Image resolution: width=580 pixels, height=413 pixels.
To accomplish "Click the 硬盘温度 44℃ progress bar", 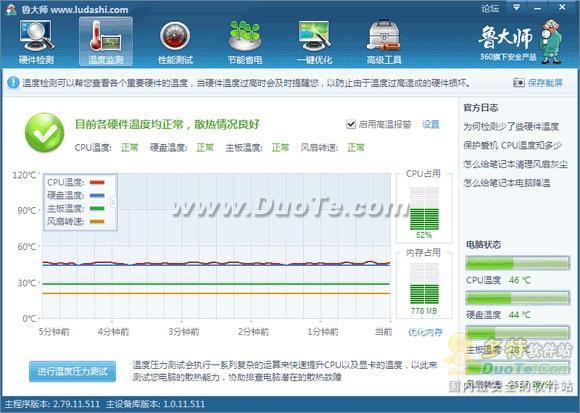I will [517, 298].
